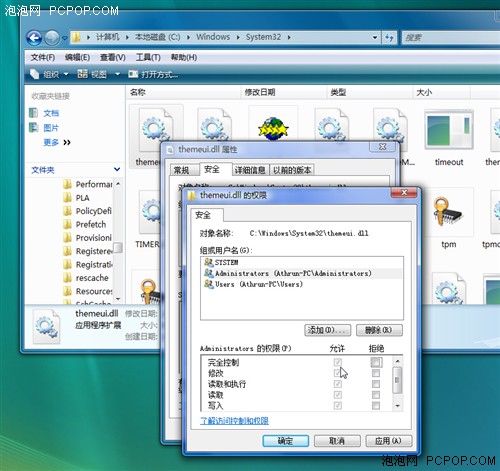Image resolution: width=500 pixels, height=471 pixels.
Task: Toggle Deny for 读取
Action: (x=376, y=395)
